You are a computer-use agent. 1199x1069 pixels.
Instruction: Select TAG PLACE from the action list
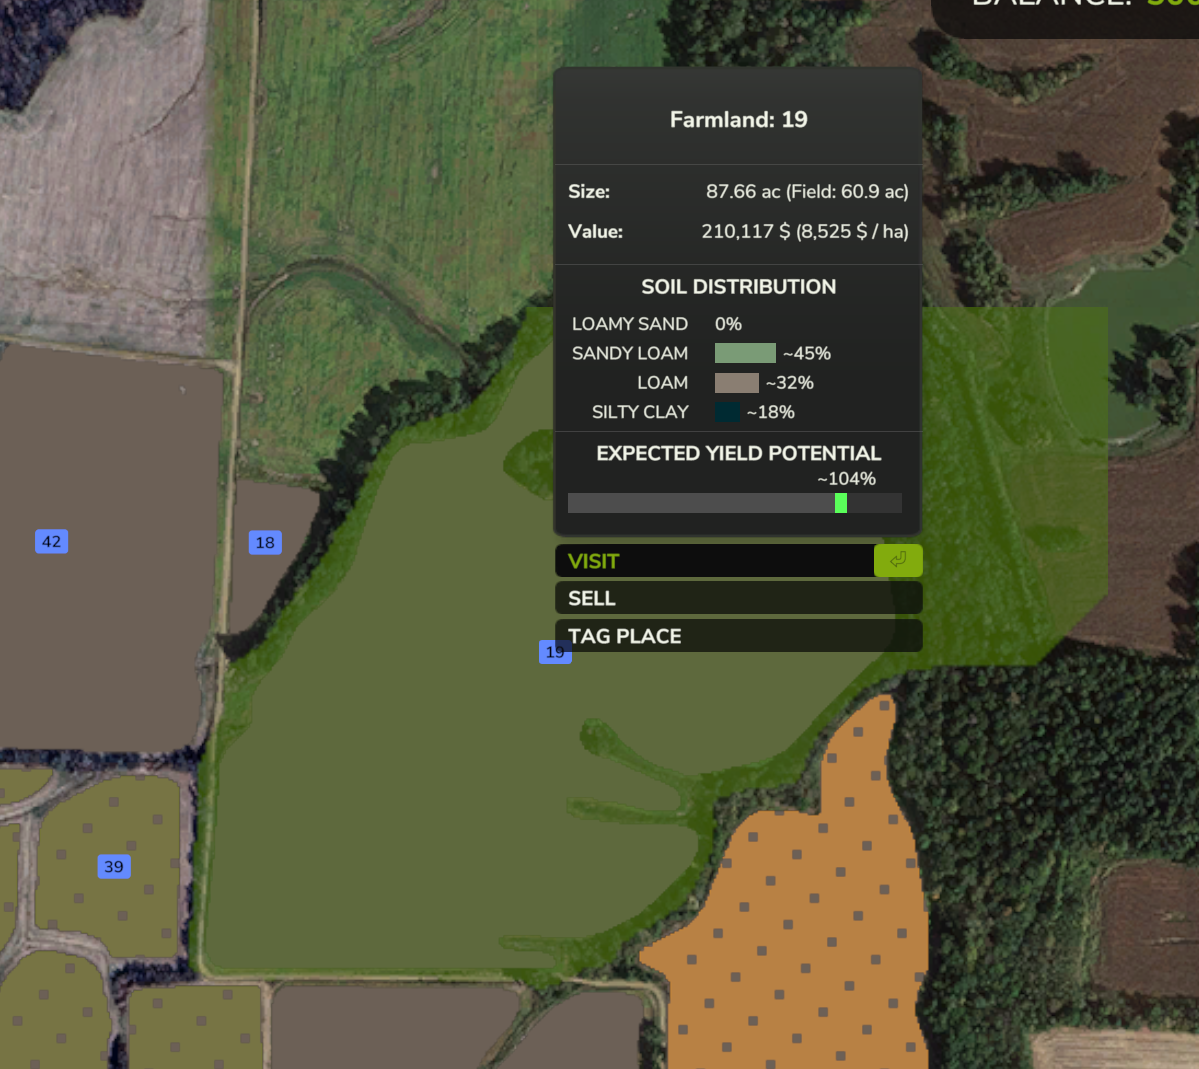tap(738, 636)
